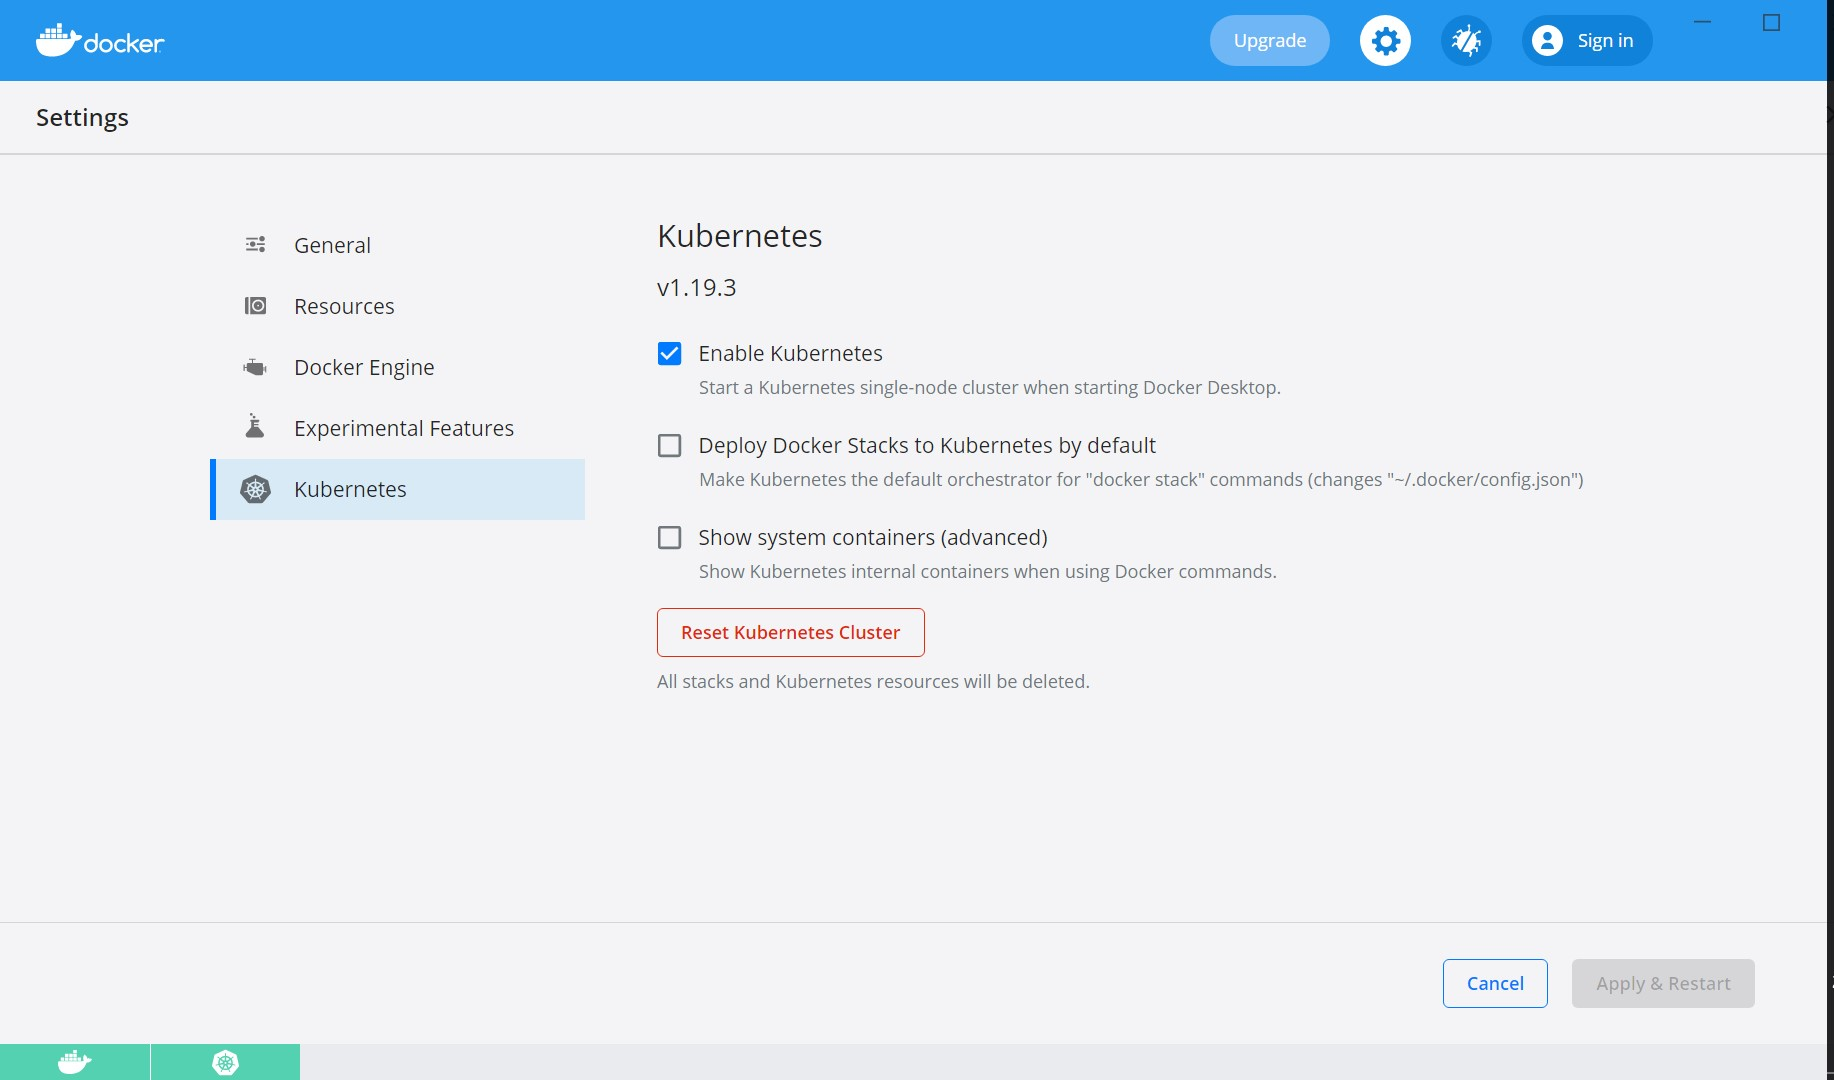This screenshot has width=1834, height=1080.
Task: Click the user avatar icon beside Sign in
Action: pos(1547,41)
